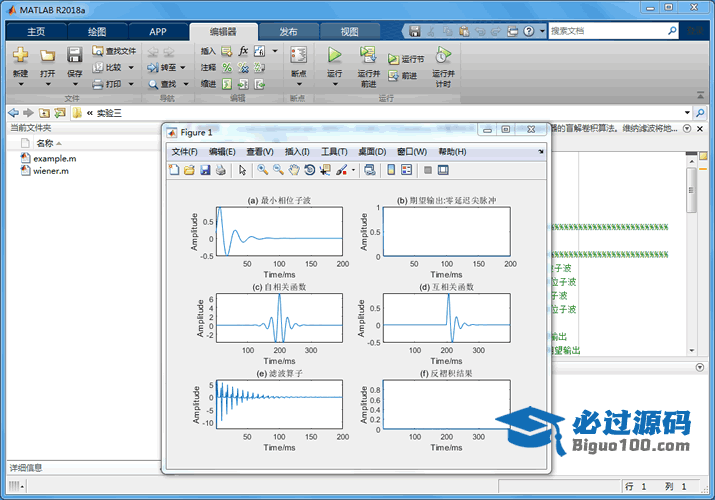Click the 打印 (Print) button in ribbon
715x500 pixels.
(108, 84)
